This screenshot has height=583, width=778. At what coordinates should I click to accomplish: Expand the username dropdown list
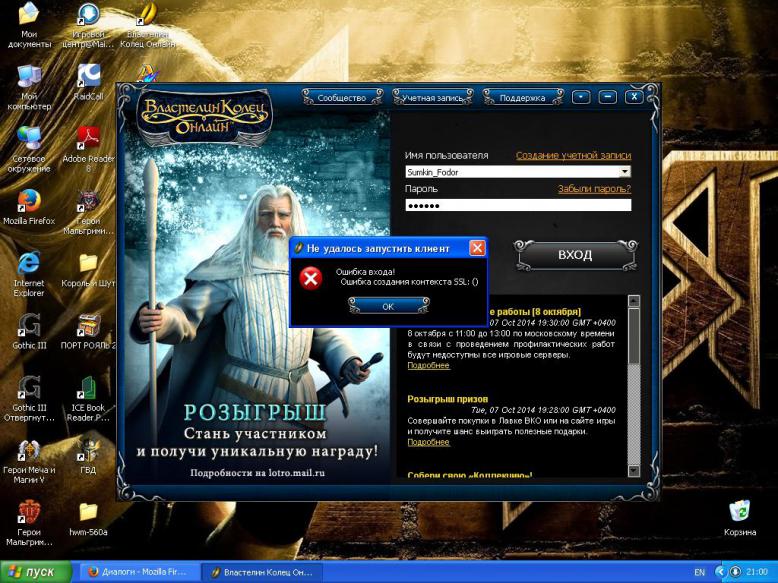pos(625,172)
